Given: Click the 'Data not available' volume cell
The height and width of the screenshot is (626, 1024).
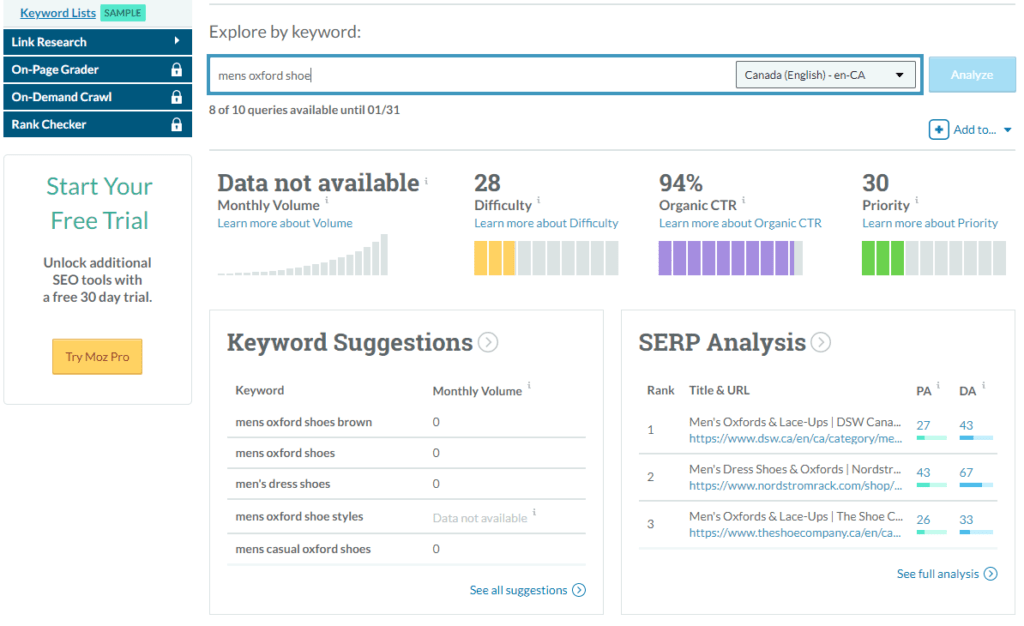Looking at the screenshot, I should tap(480, 518).
